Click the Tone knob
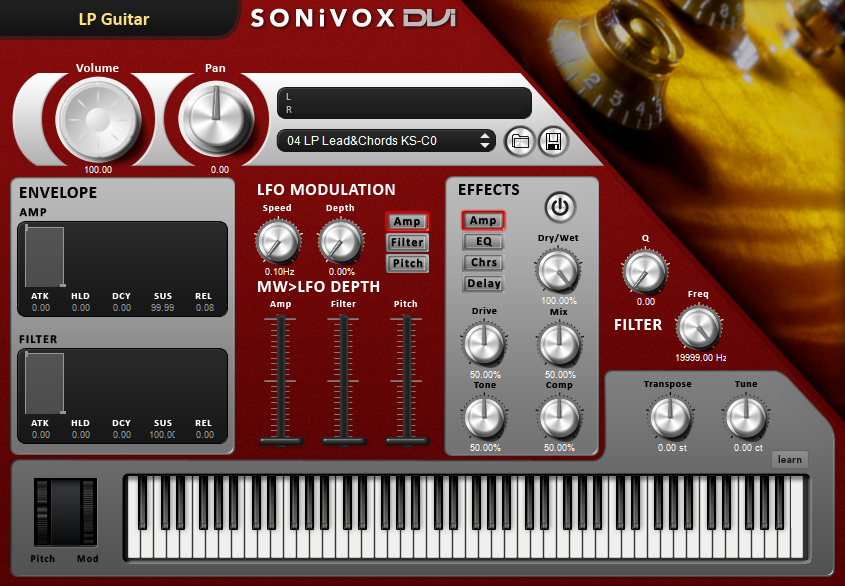 (484, 417)
